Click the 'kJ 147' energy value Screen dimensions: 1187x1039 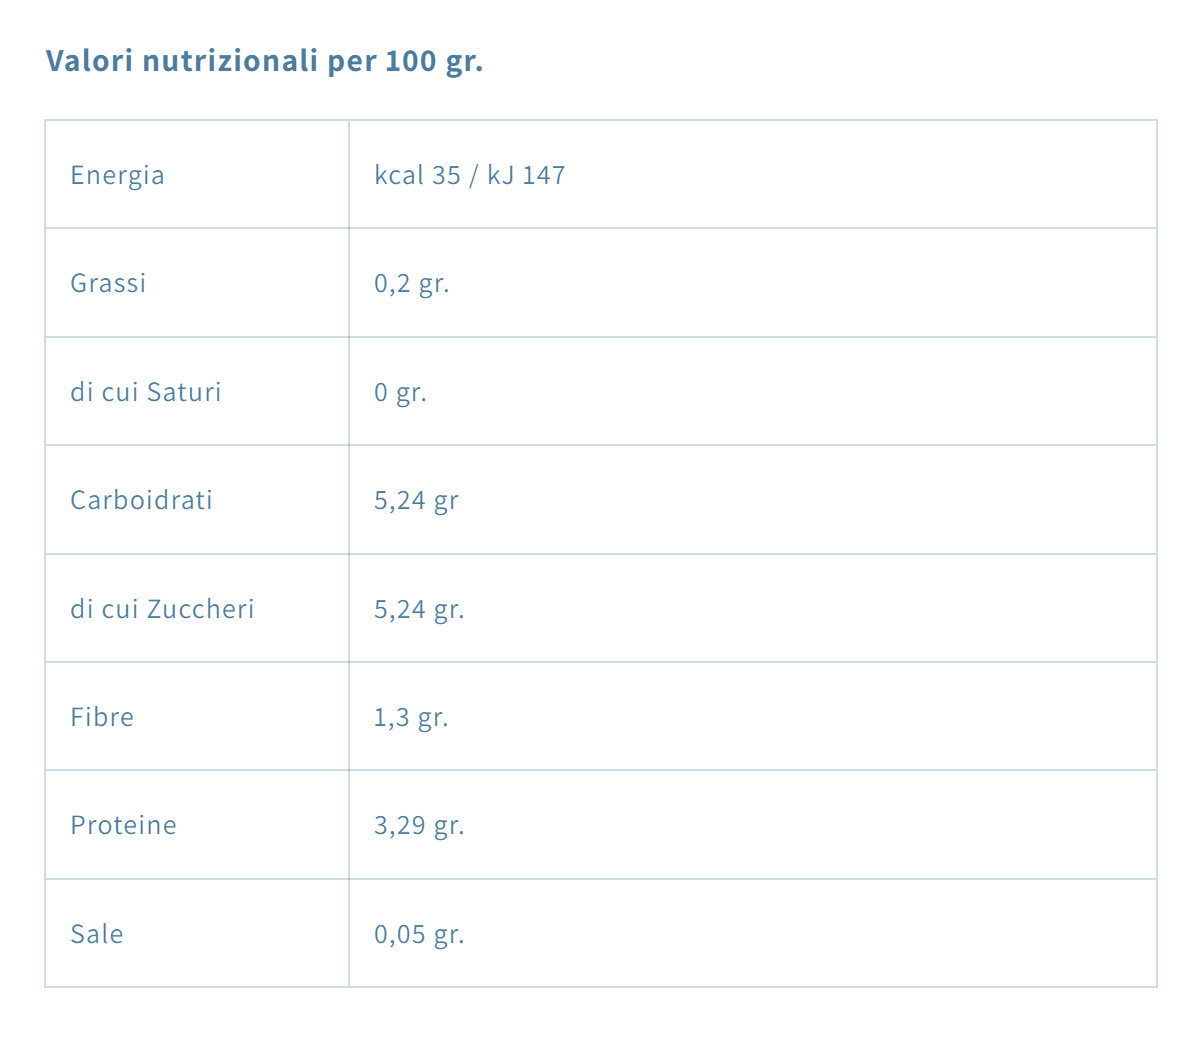point(526,175)
